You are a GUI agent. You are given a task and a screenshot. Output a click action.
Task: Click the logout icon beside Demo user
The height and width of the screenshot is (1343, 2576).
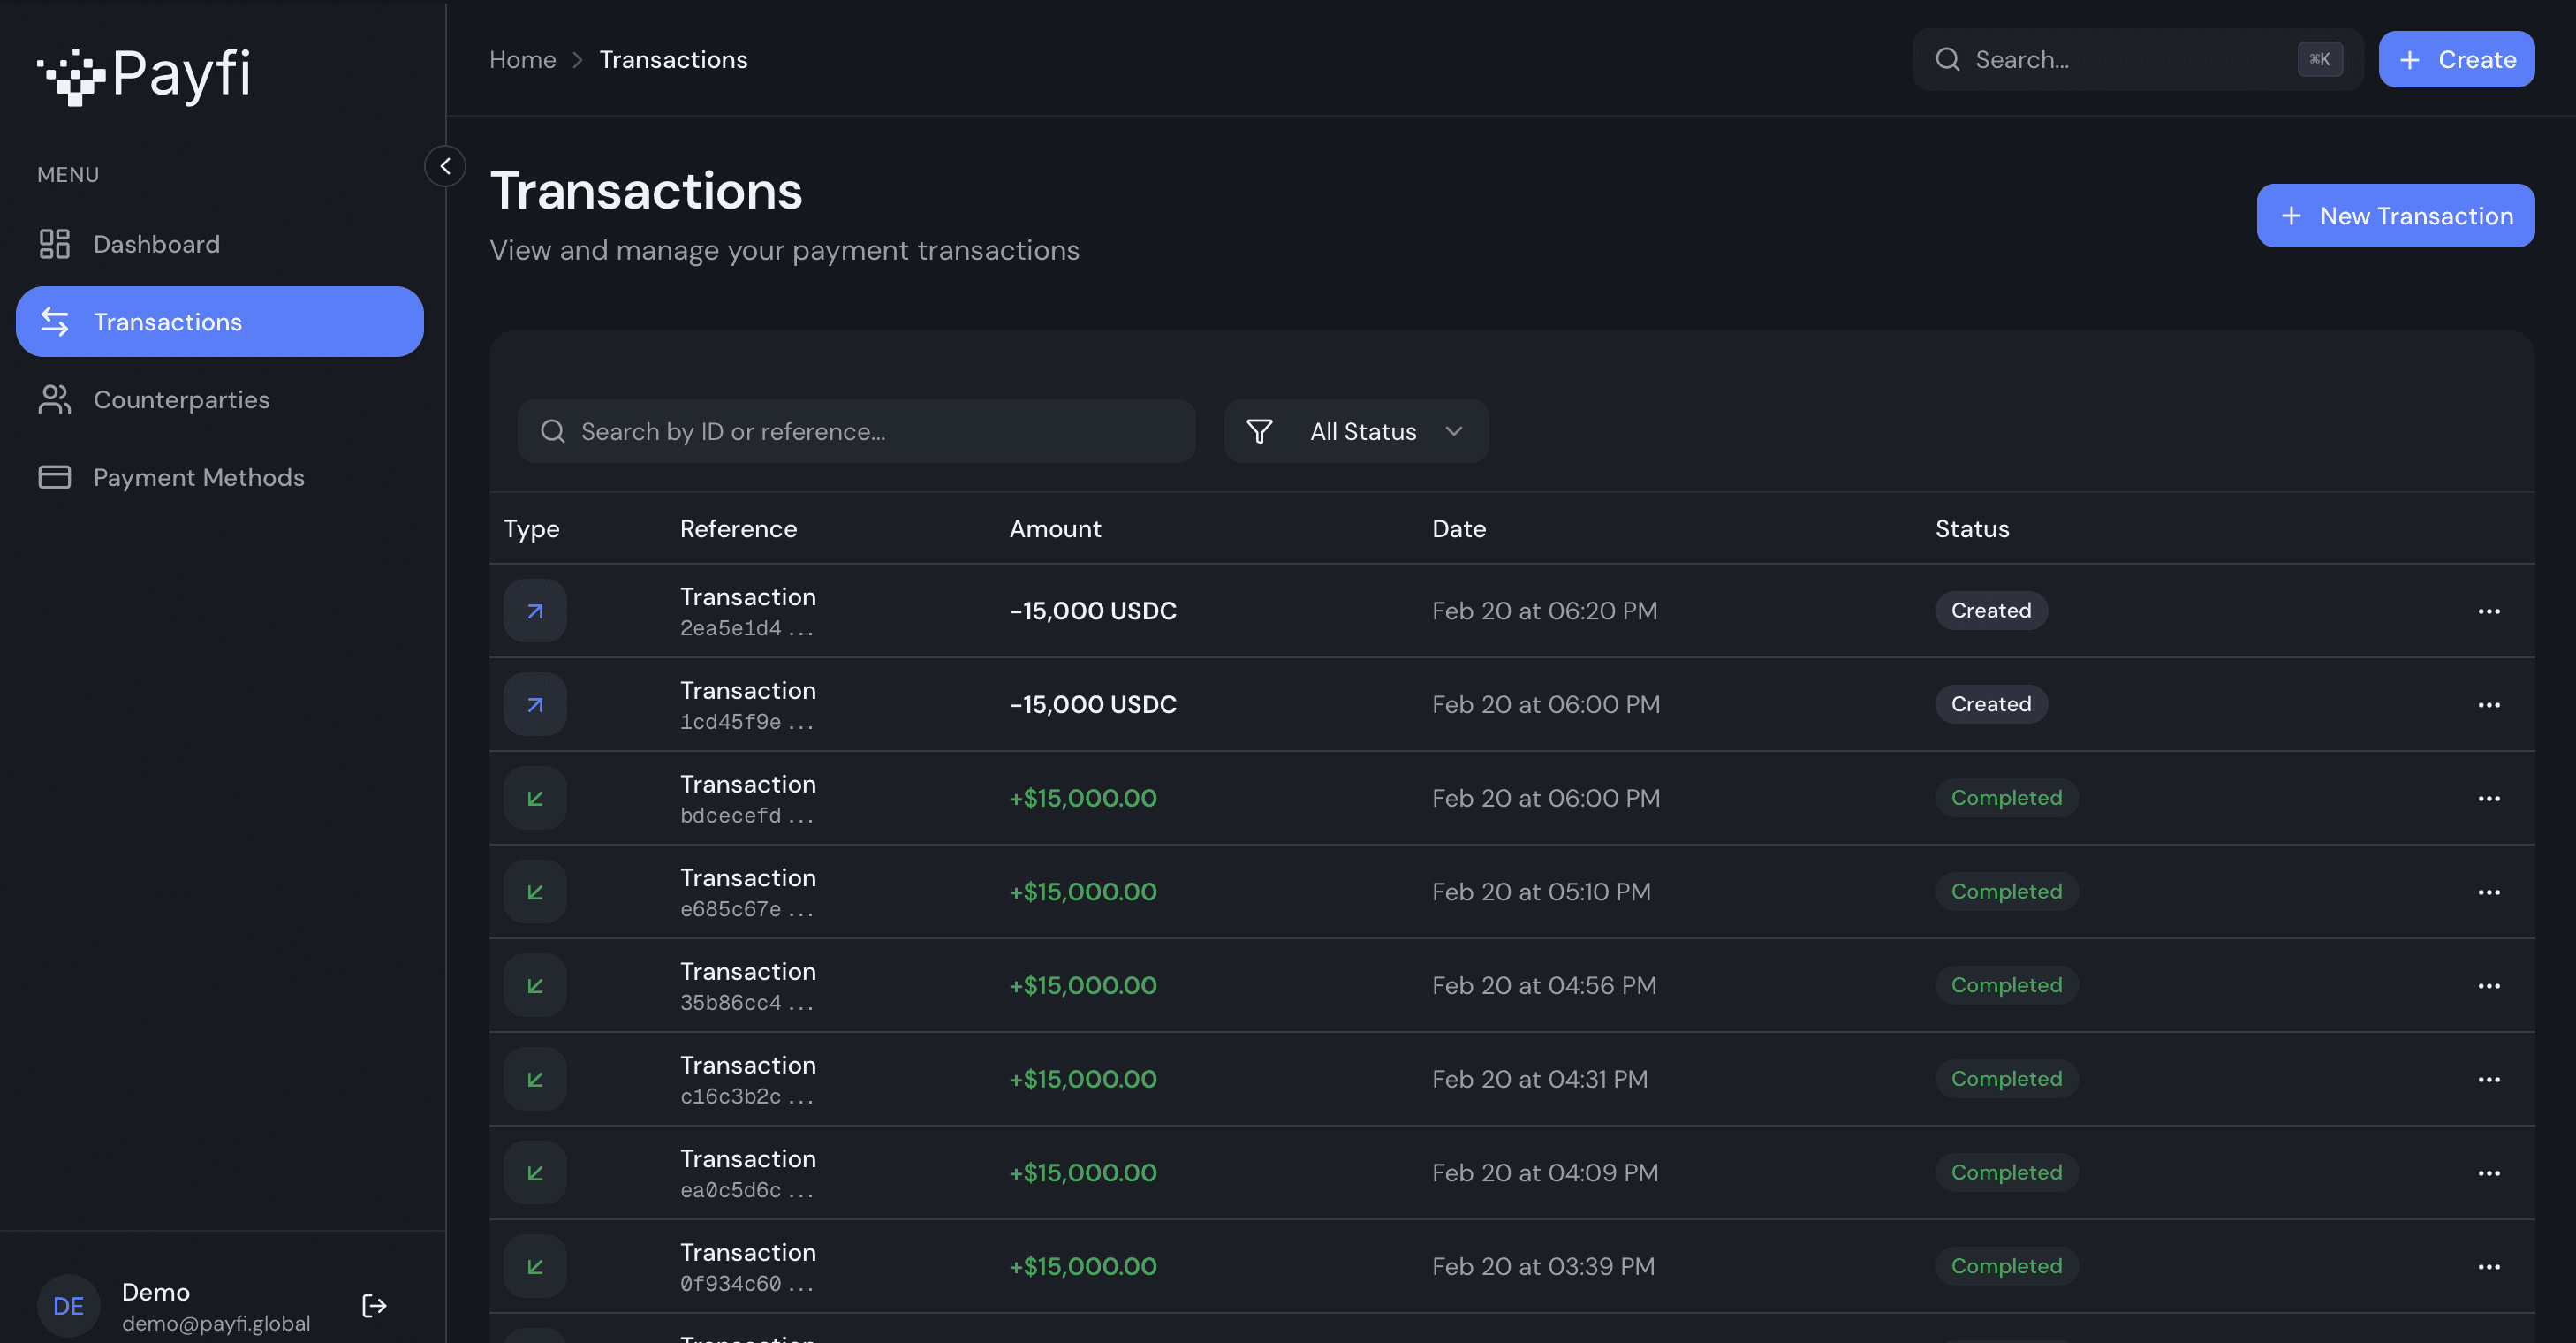click(x=374, y=1305)
